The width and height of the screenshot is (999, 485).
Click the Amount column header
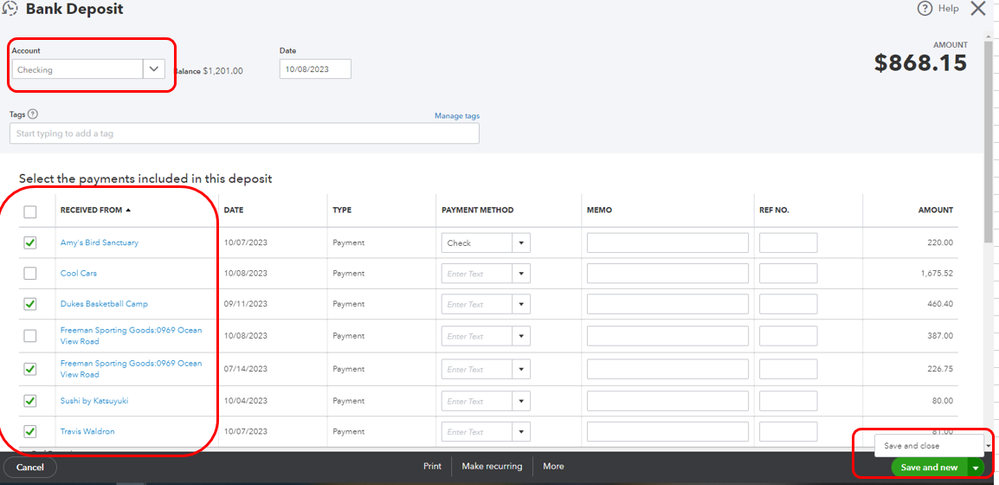pyautogui.click(x=935, y=210)
